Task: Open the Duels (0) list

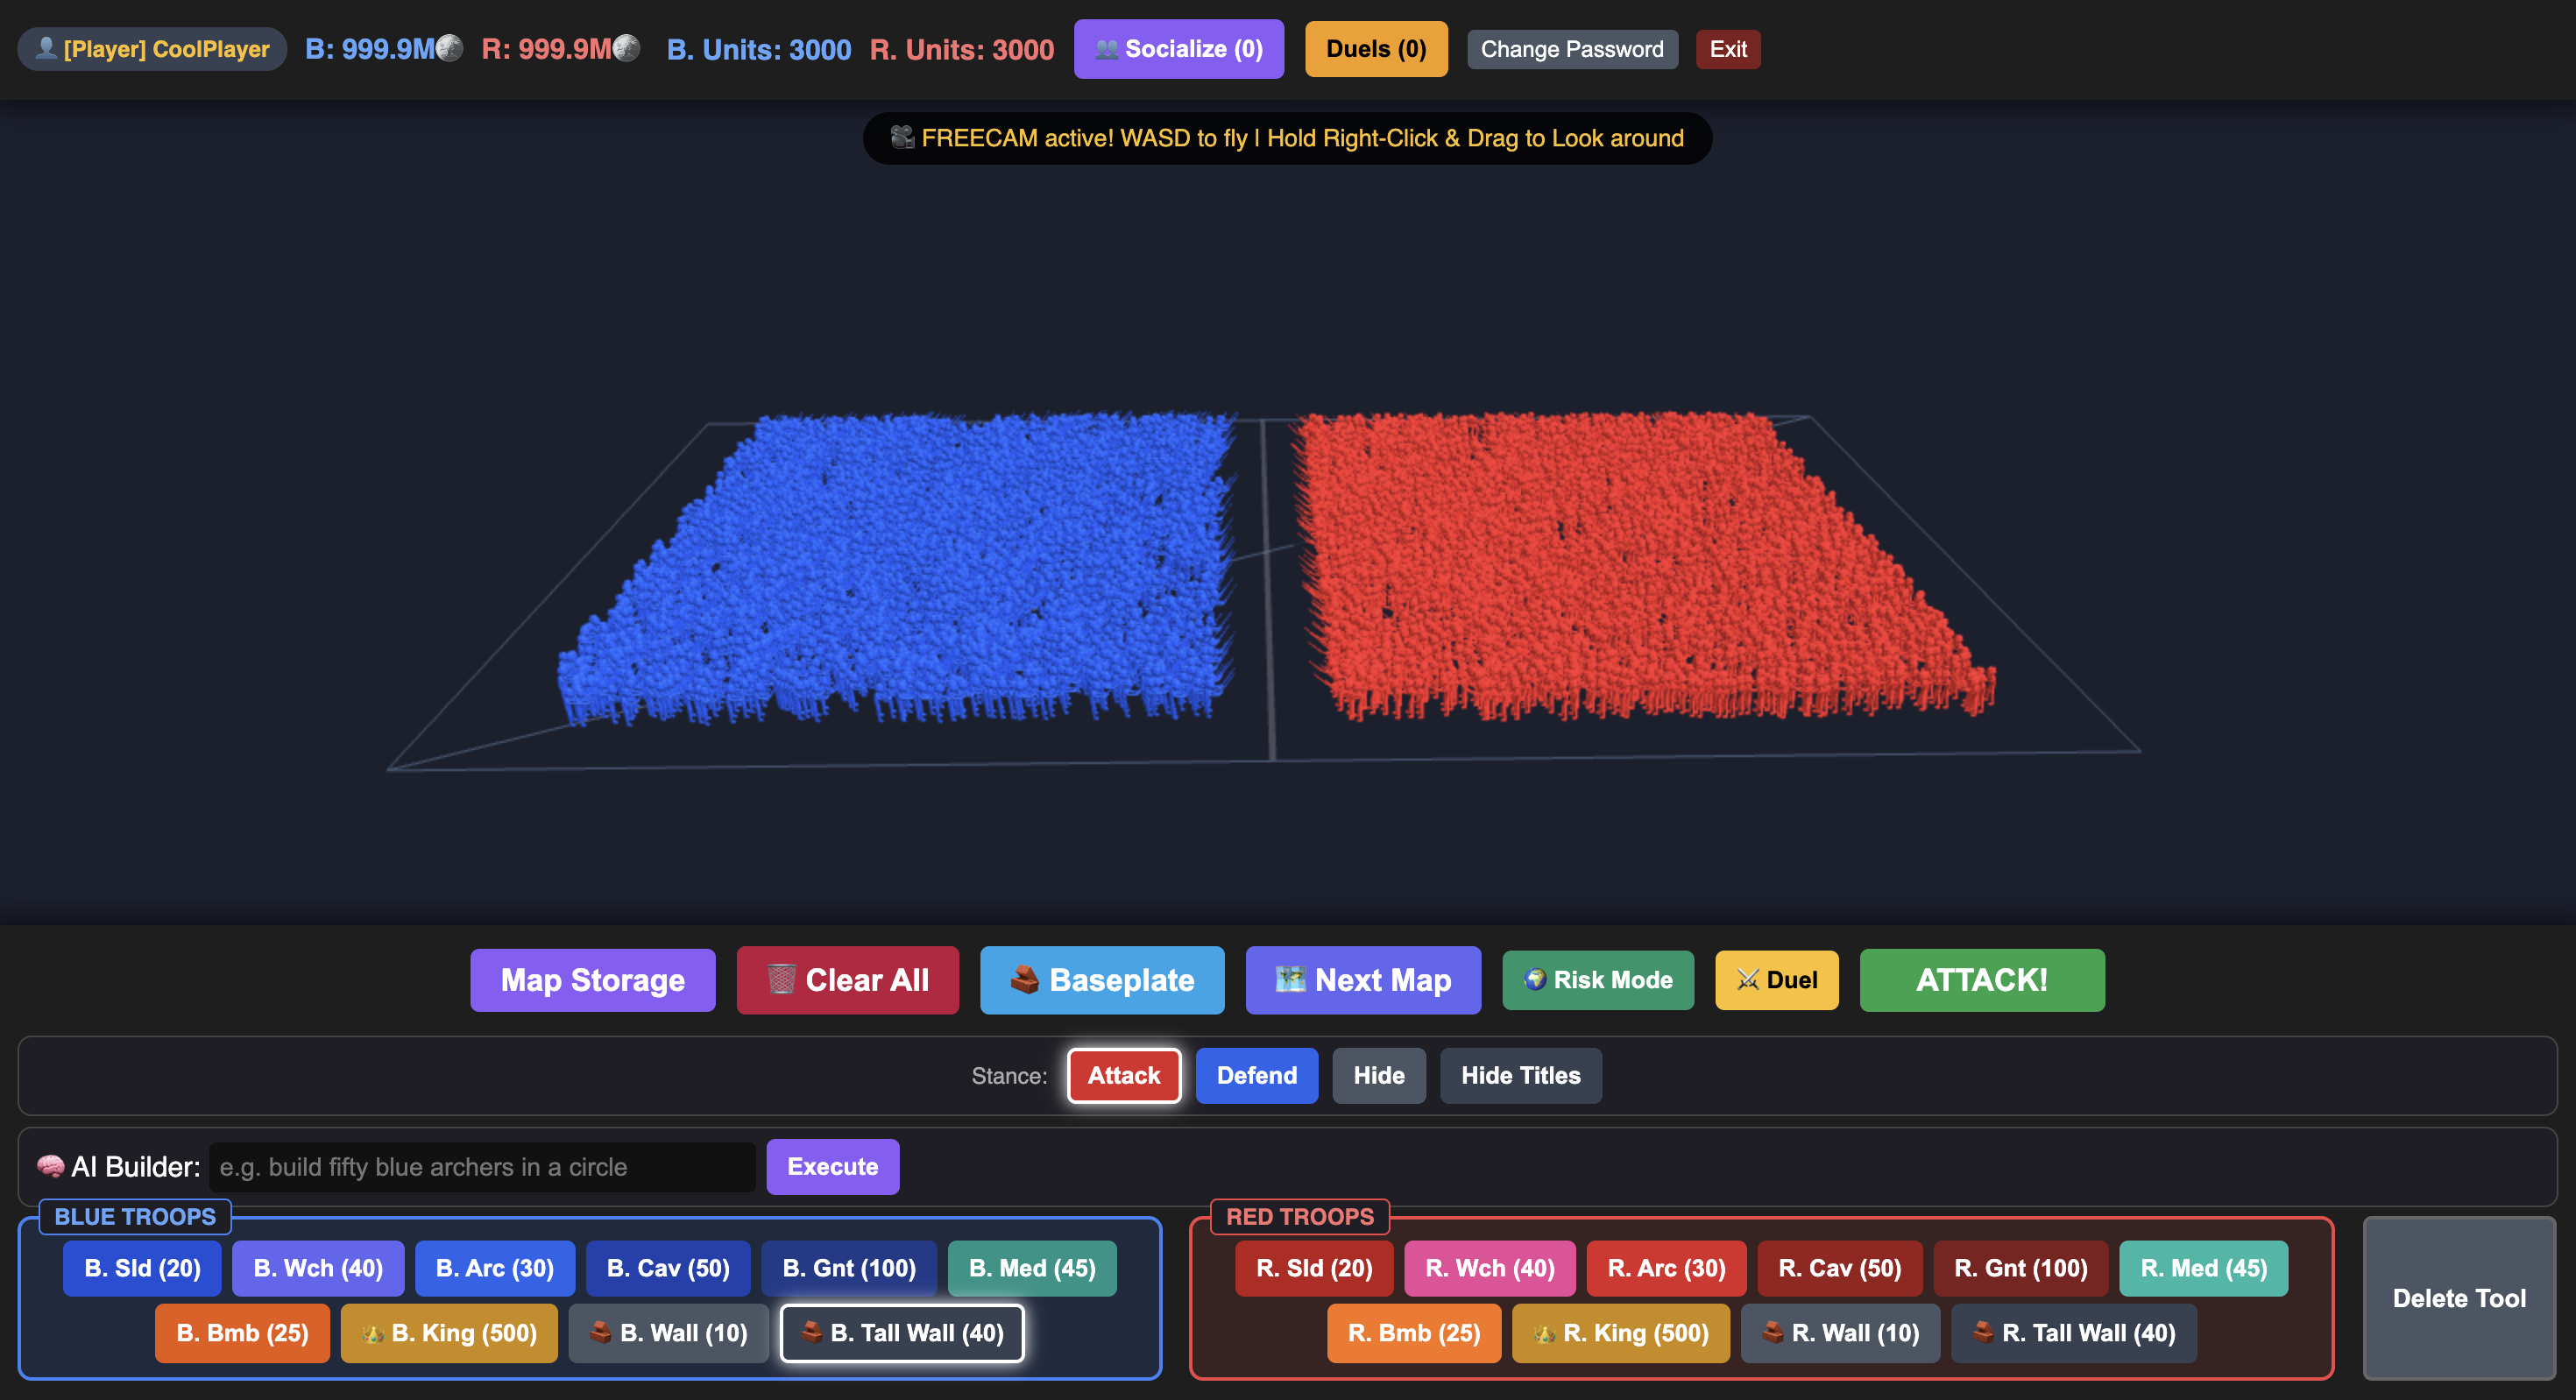Action: [1376, 49]
